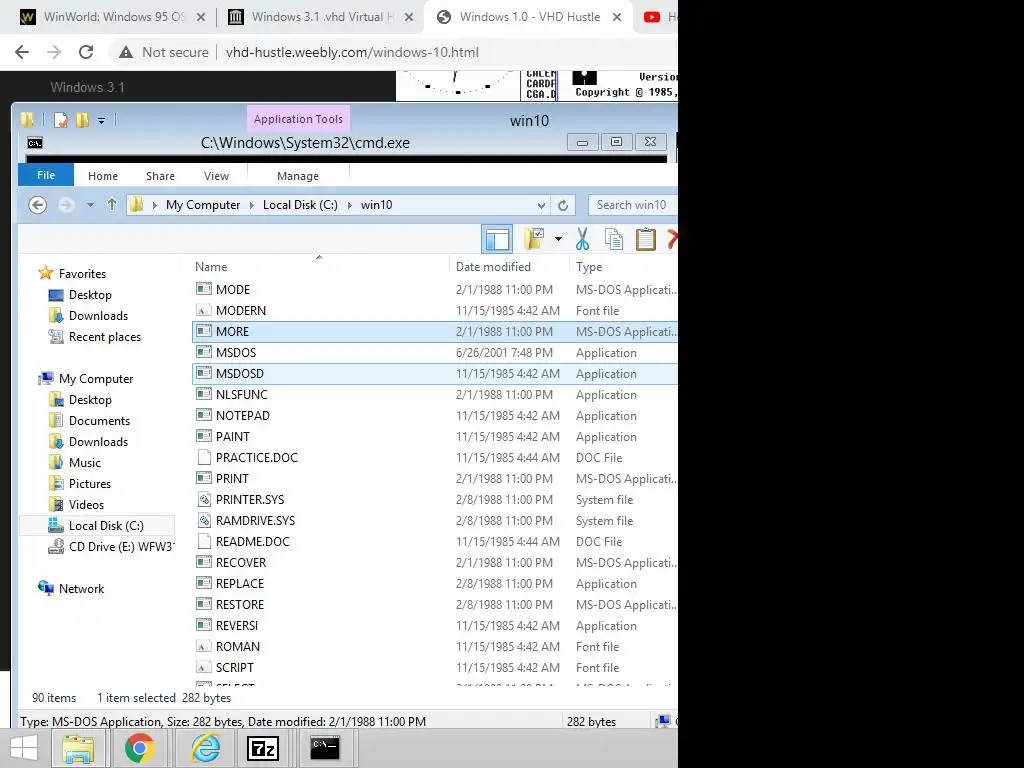The height and width of the screenshot is (768, 1024).
Task: Click the Properties icon in the quick access toolbar
Action: click(61, 120)
